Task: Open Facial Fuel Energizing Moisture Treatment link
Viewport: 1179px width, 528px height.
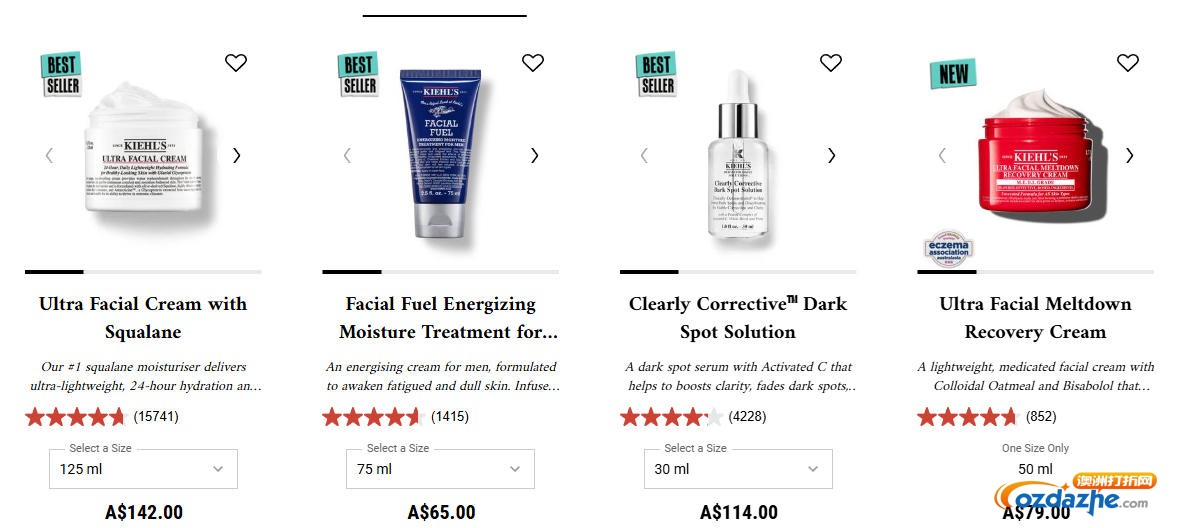Action: pyautogui.click(x=448, y=317)
